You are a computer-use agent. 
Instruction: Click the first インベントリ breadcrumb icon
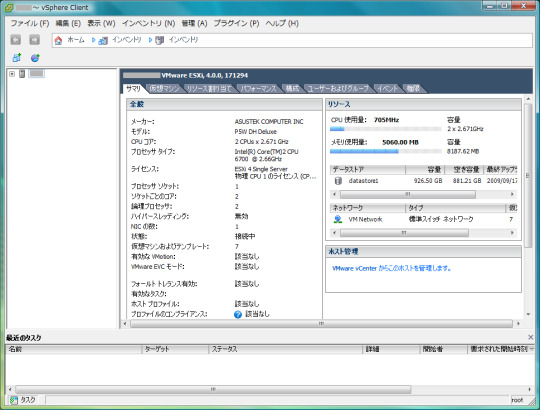coord(103,41)
